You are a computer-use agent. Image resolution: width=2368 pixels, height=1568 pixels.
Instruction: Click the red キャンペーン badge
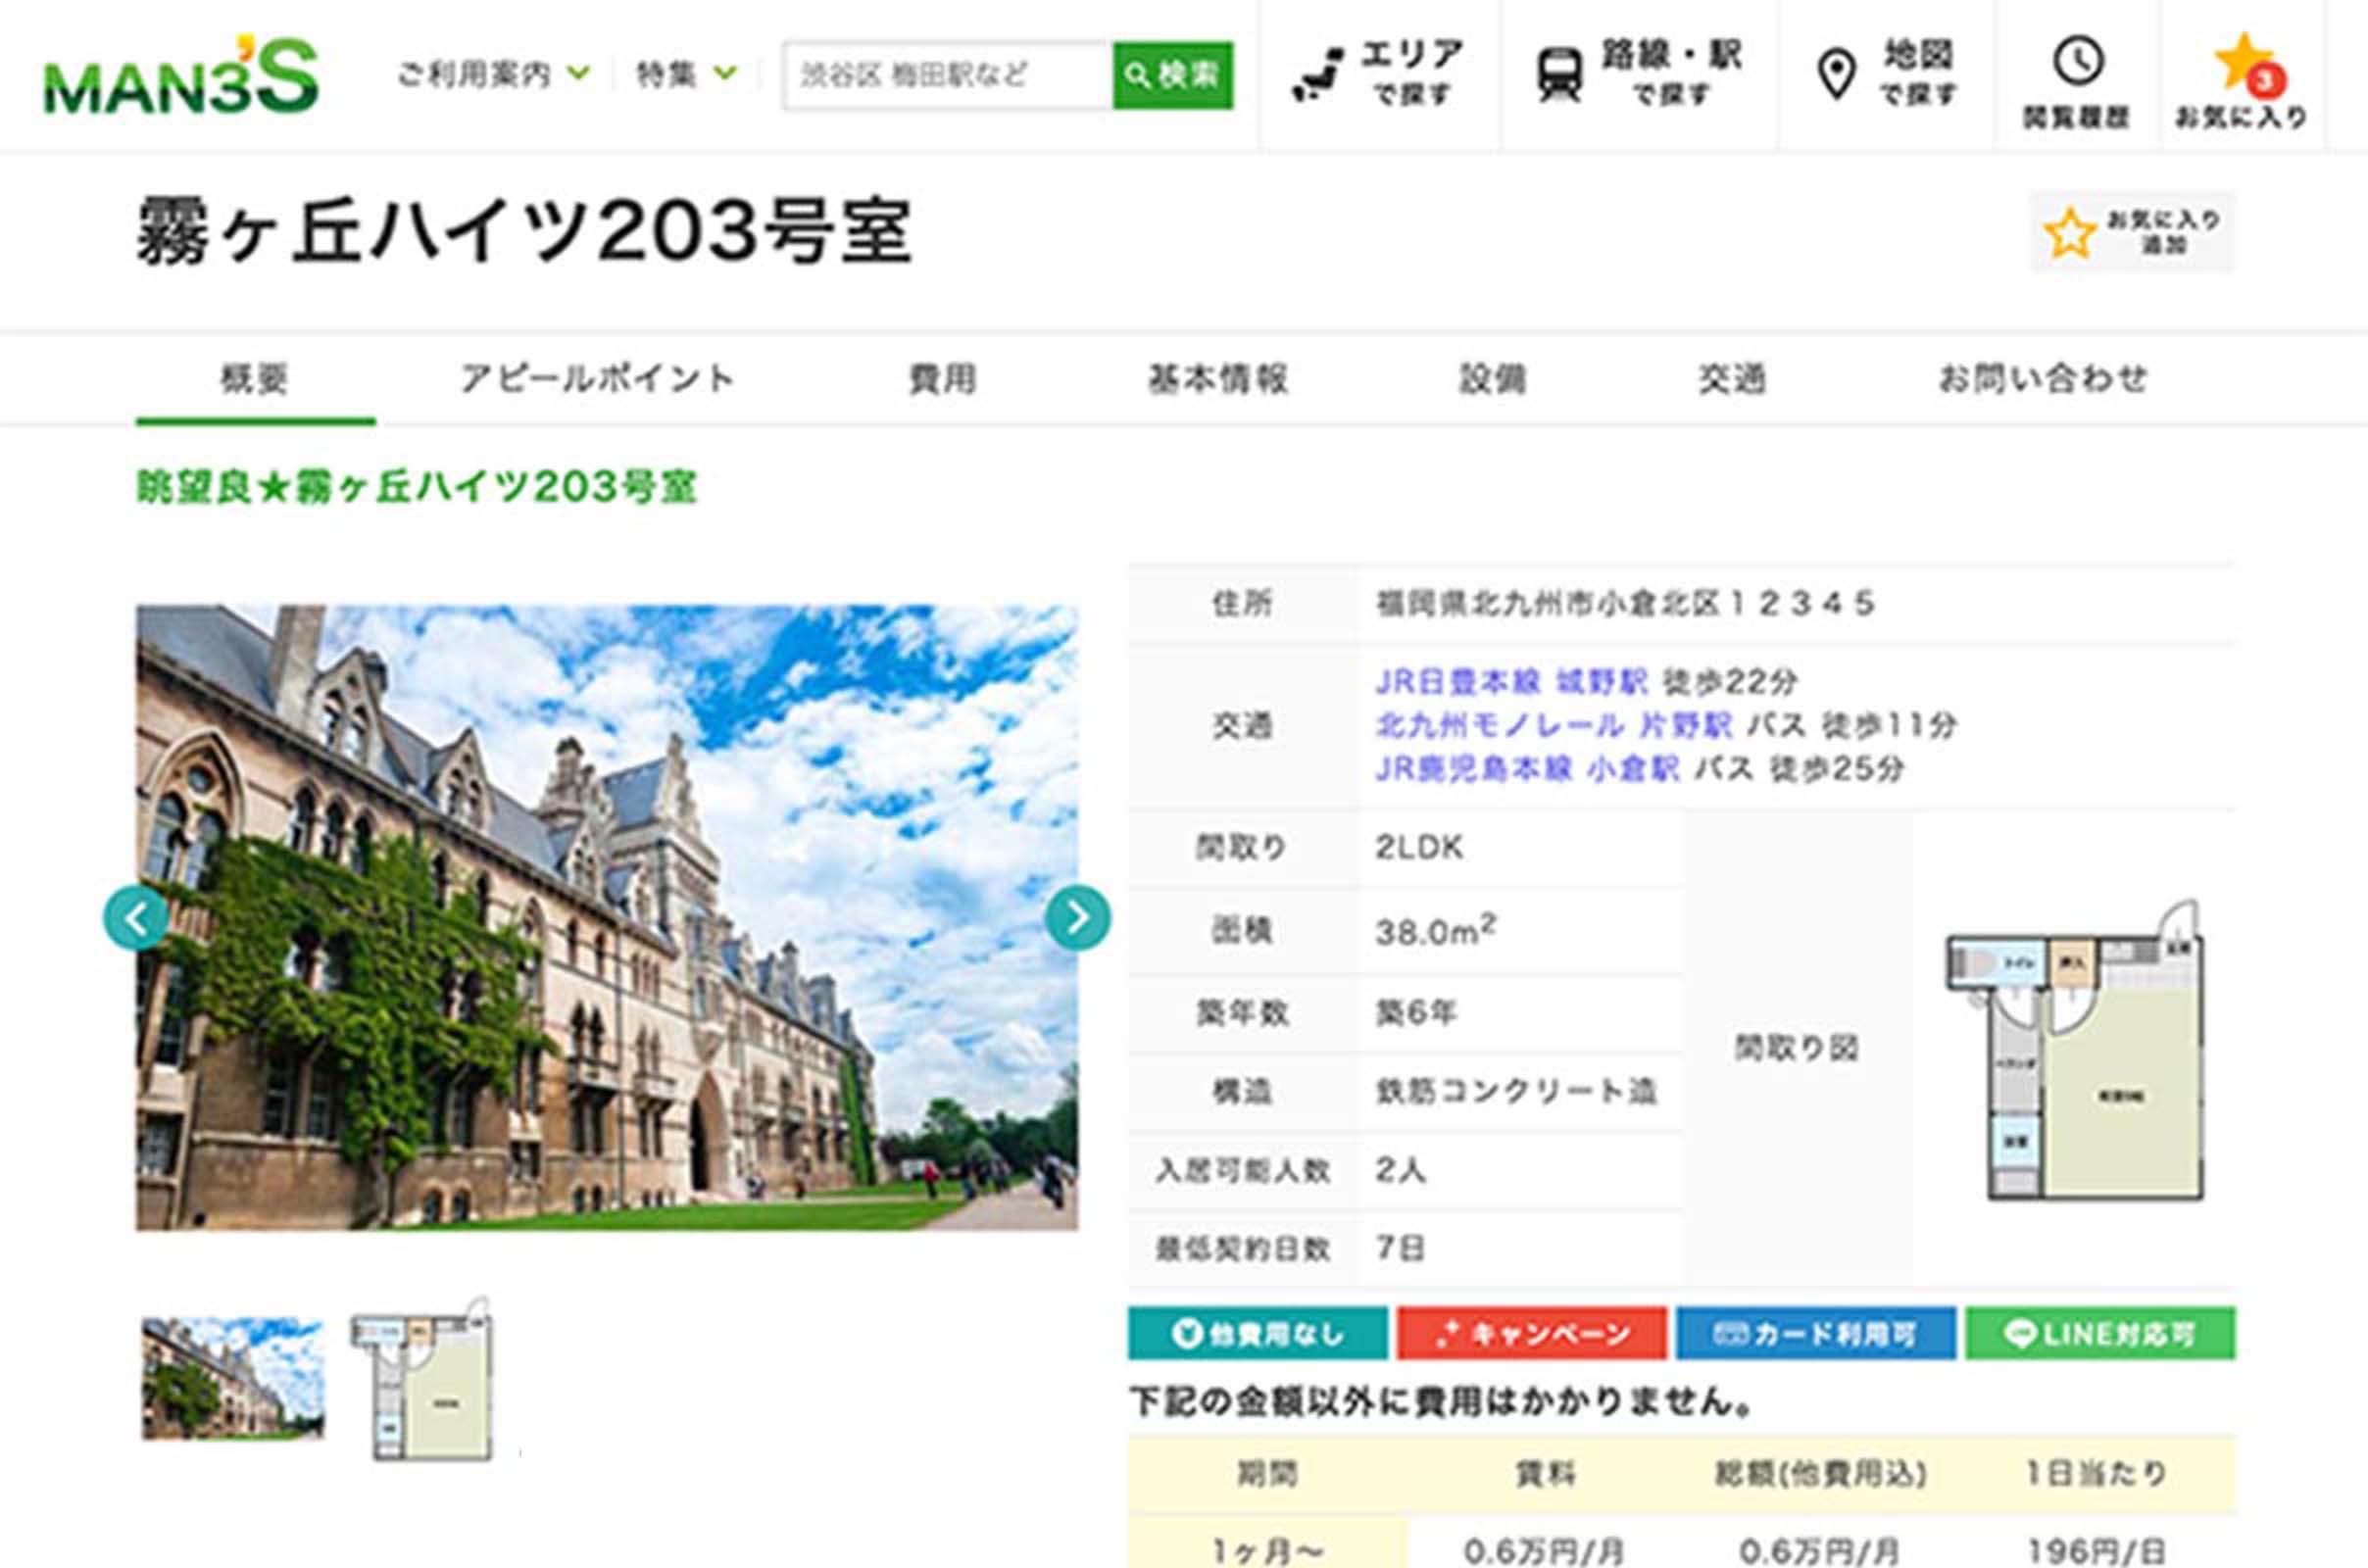1532,1333
